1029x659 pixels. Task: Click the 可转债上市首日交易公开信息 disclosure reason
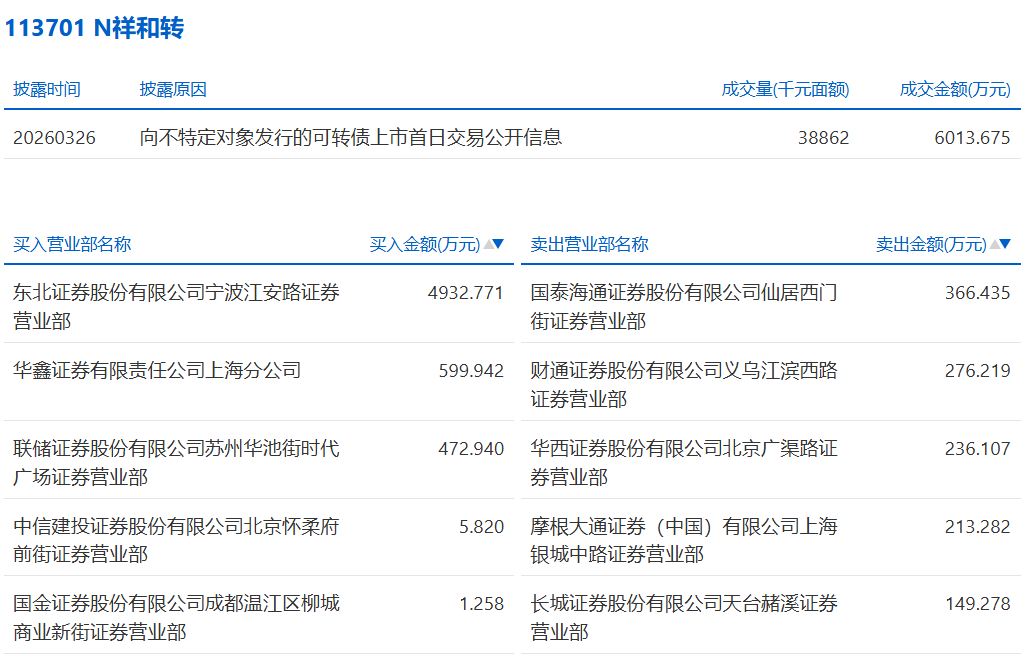coord(351,137)
